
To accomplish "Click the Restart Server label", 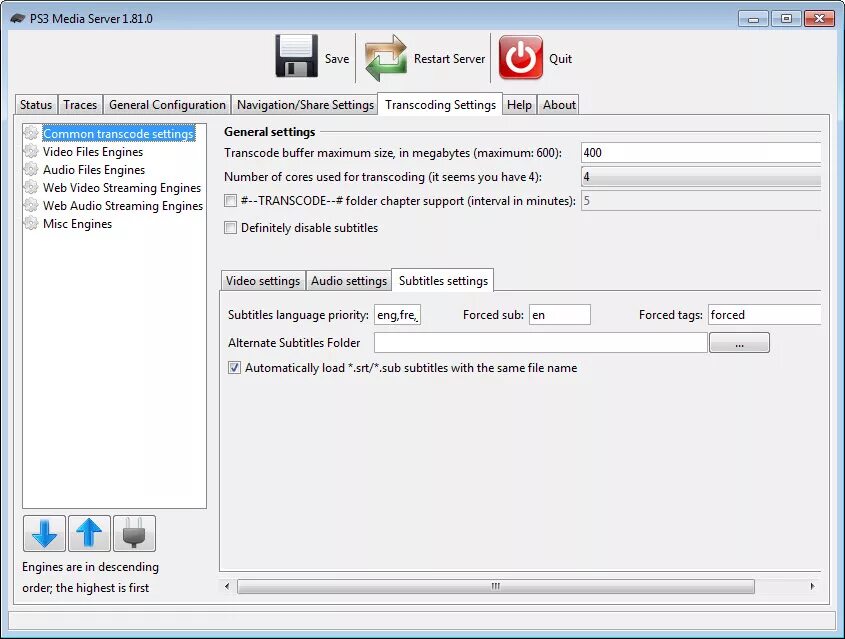I will point(449,59).
